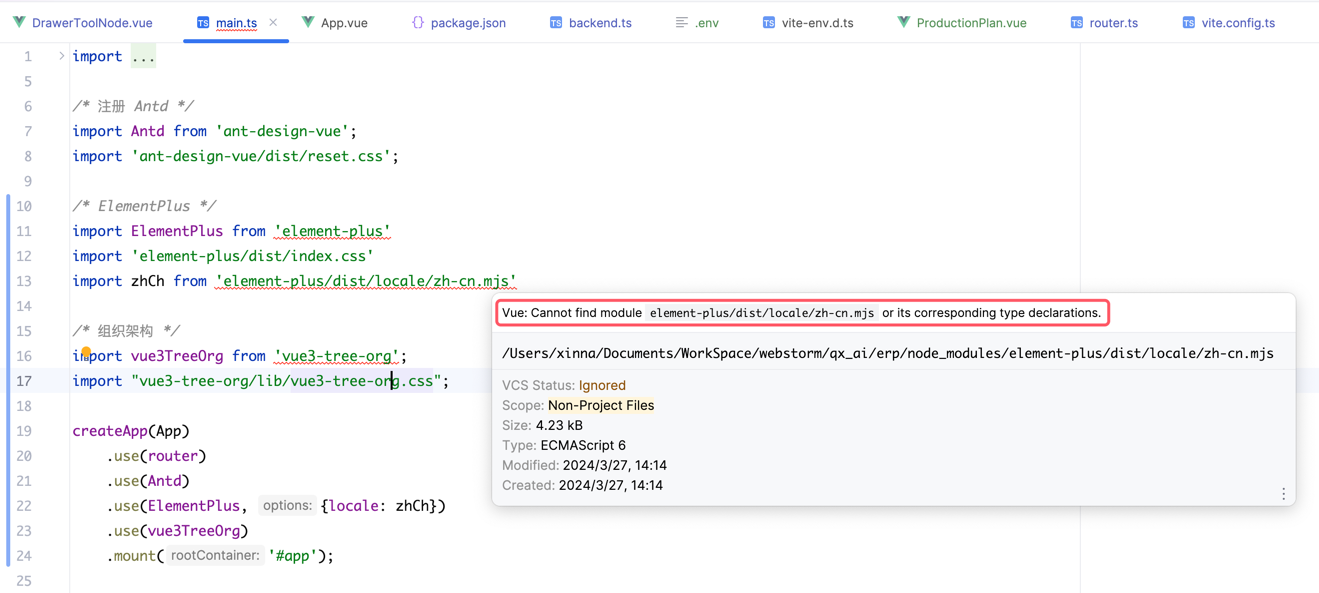Click the ElementPlus comment on line 10
Viewport: 1319px width, 593px height.
pos(144,206)
